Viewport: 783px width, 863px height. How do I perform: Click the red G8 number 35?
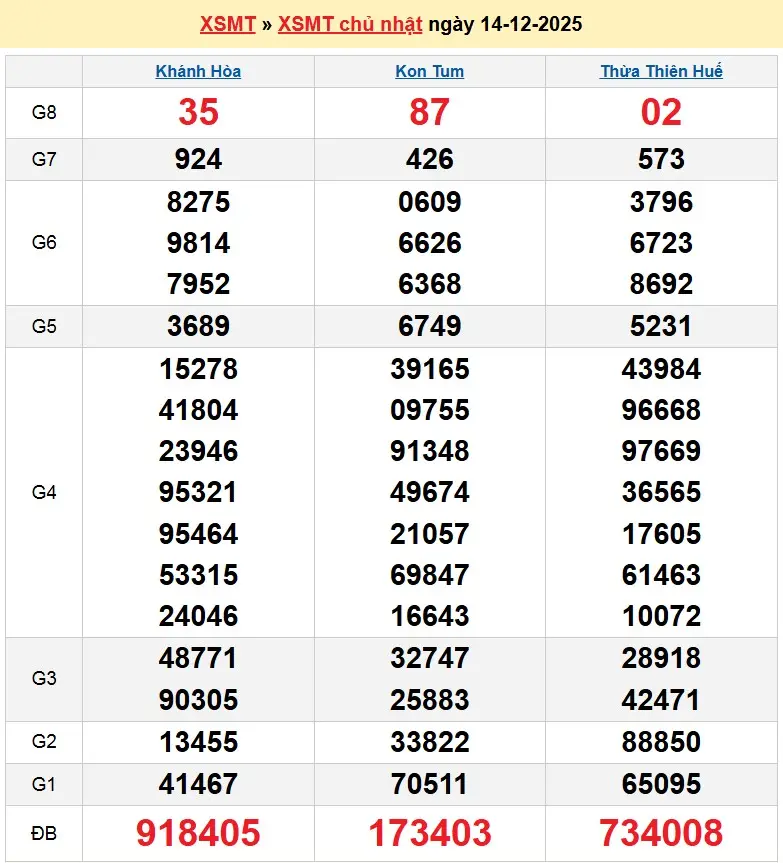pos(198,113)
